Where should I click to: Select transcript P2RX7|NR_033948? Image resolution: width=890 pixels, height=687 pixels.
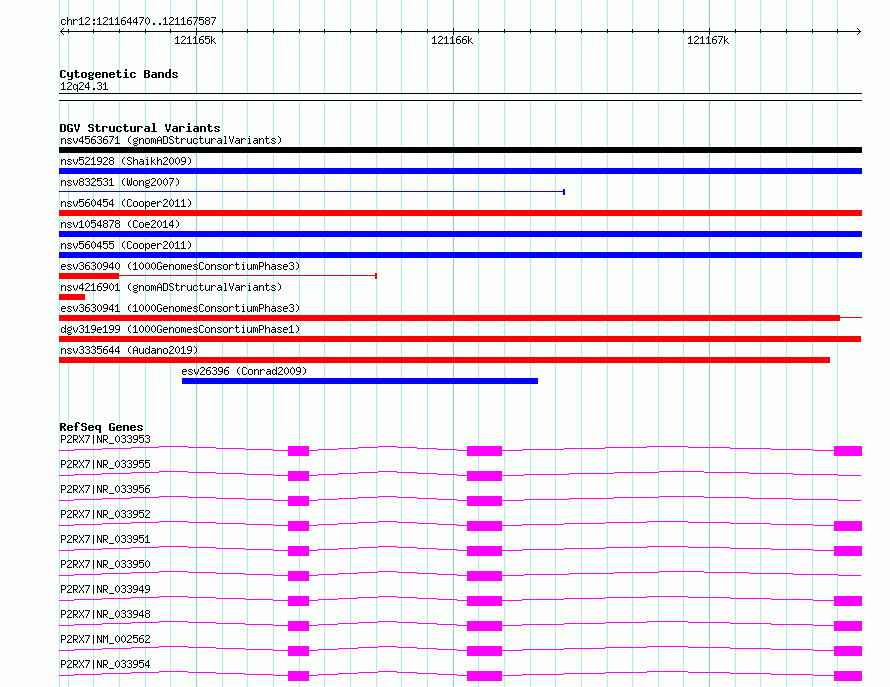pos(105,614)
